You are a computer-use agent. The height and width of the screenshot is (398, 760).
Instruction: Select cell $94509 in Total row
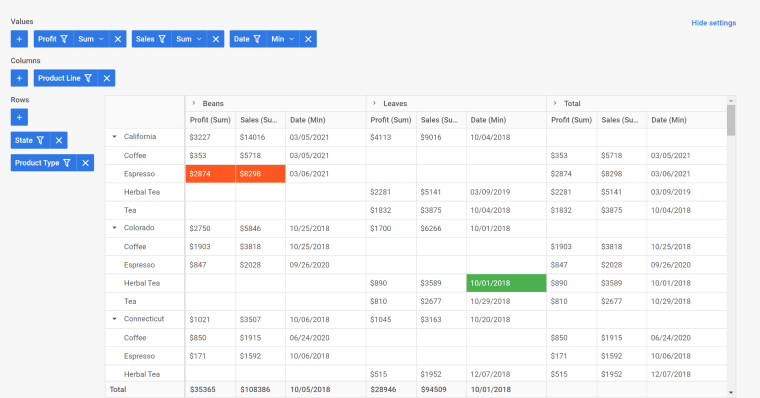[x=441, y=389]
